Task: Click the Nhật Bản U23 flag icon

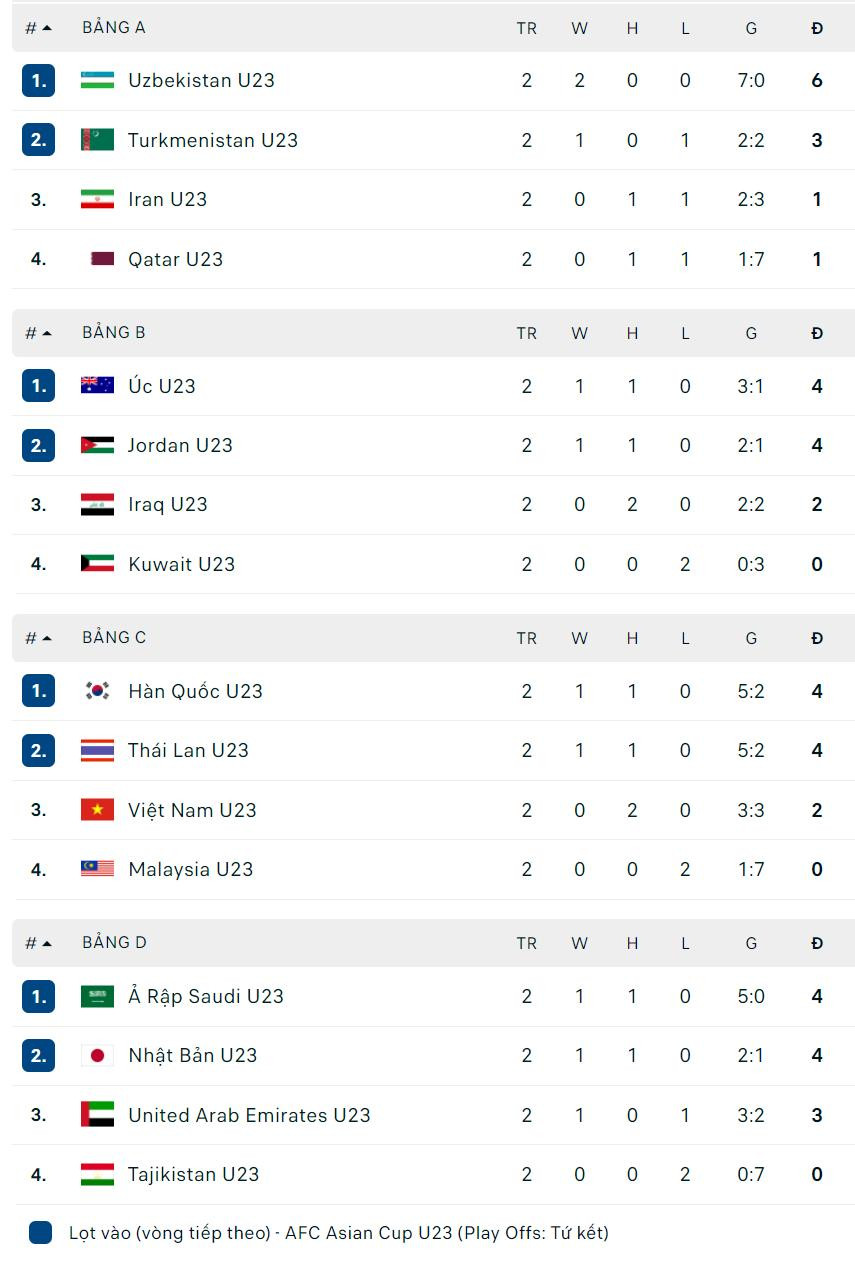Action: [96, 1055]
